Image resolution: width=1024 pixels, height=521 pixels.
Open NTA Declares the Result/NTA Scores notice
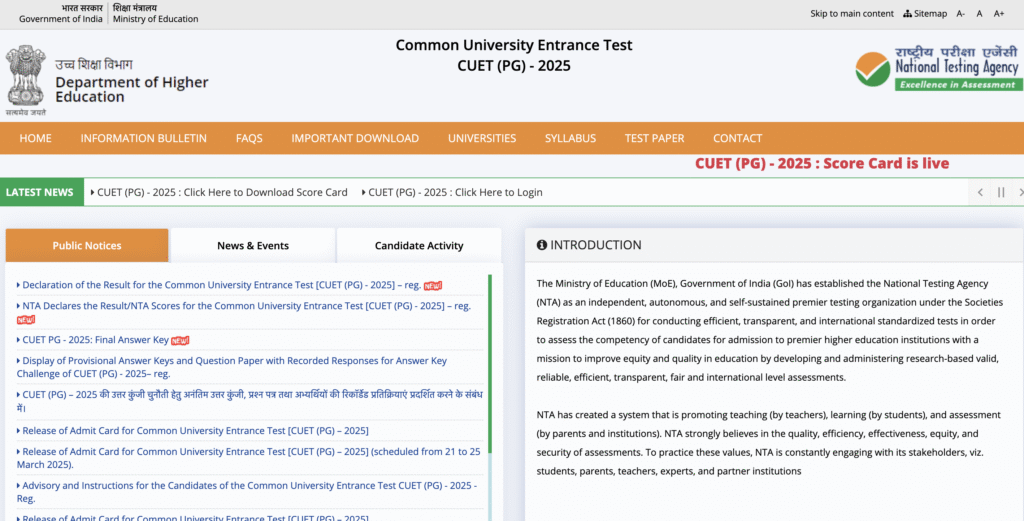246,306
